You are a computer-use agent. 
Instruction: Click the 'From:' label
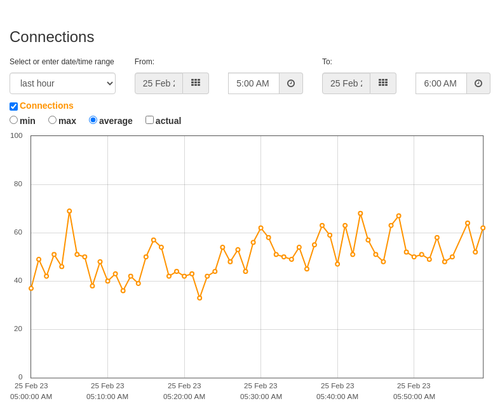(x=144, y=62)
